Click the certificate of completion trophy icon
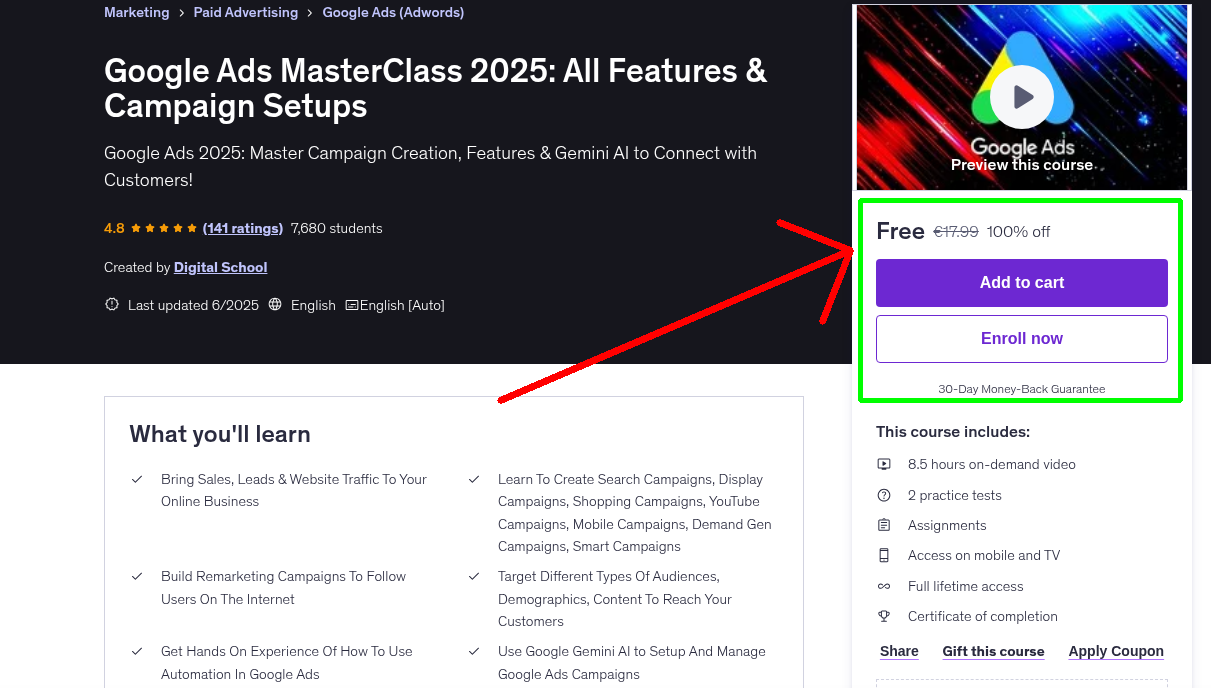 (x=884, y=616)
